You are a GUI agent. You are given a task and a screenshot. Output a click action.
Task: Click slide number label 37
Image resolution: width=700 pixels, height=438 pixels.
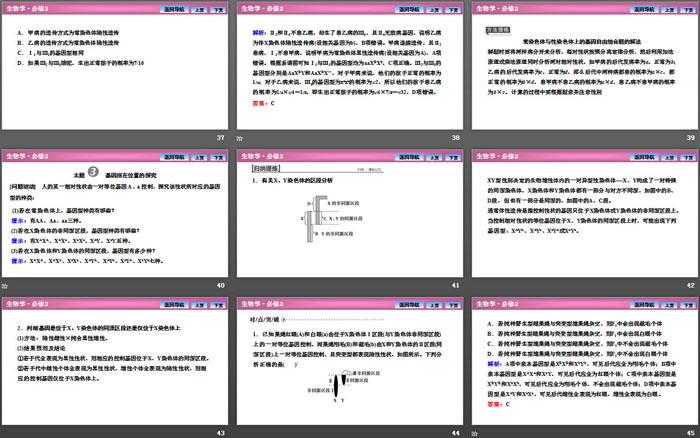[220, 139]
